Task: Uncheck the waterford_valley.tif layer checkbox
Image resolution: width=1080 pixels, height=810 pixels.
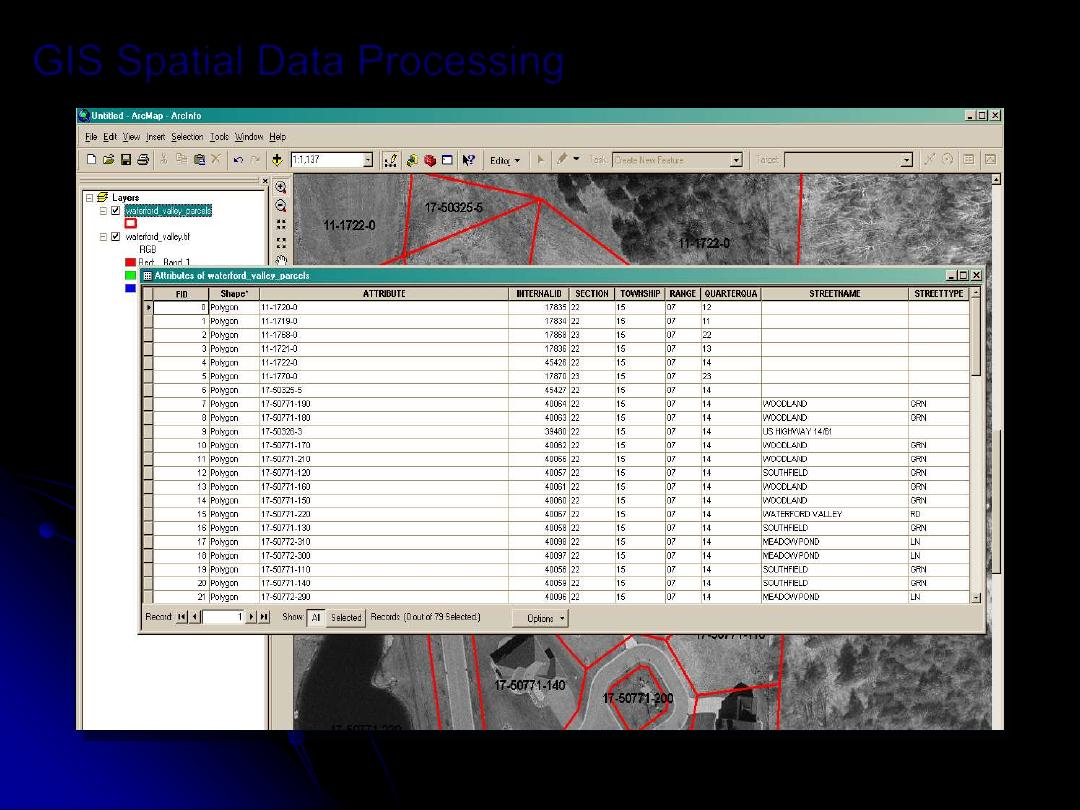Action: point(116,236)
